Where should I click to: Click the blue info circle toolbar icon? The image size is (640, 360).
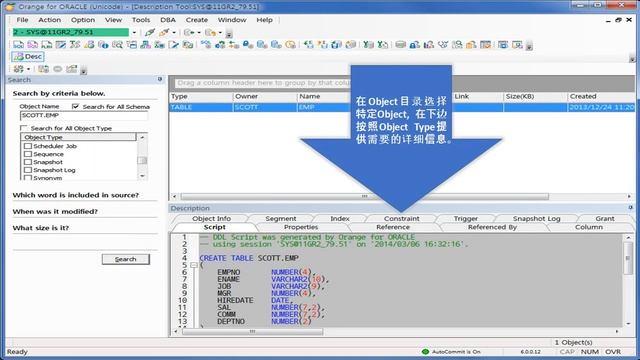pos(103,44)
